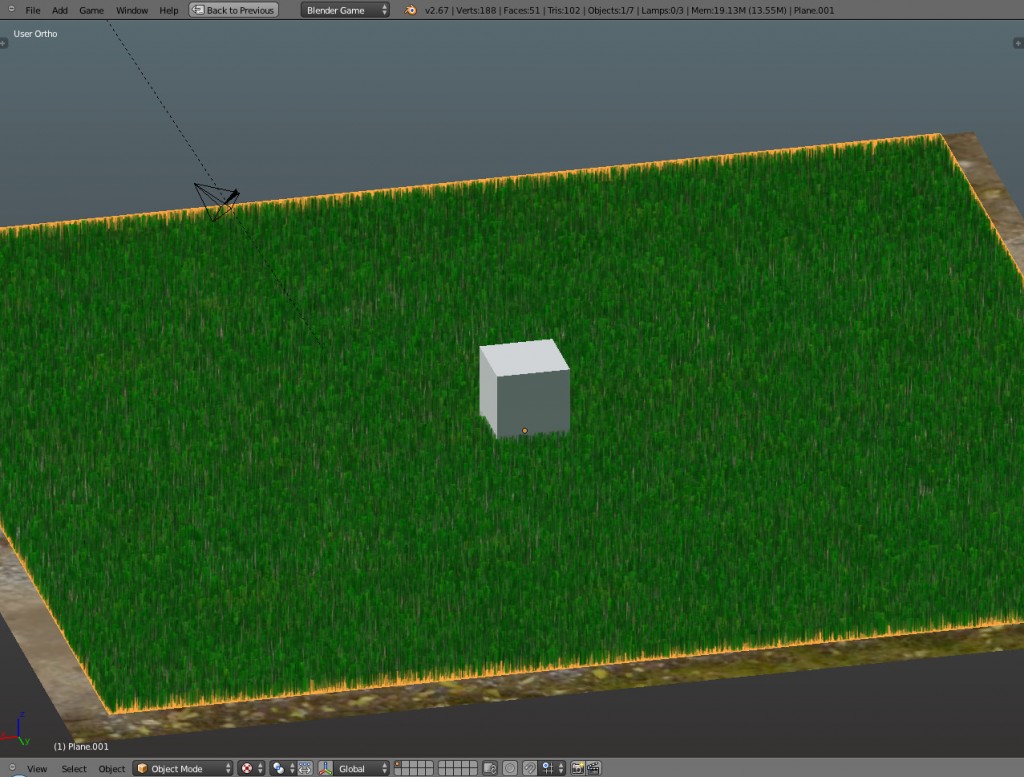Enable the snap magnet icon
The image size is (1024, 777).
point(531,768)
